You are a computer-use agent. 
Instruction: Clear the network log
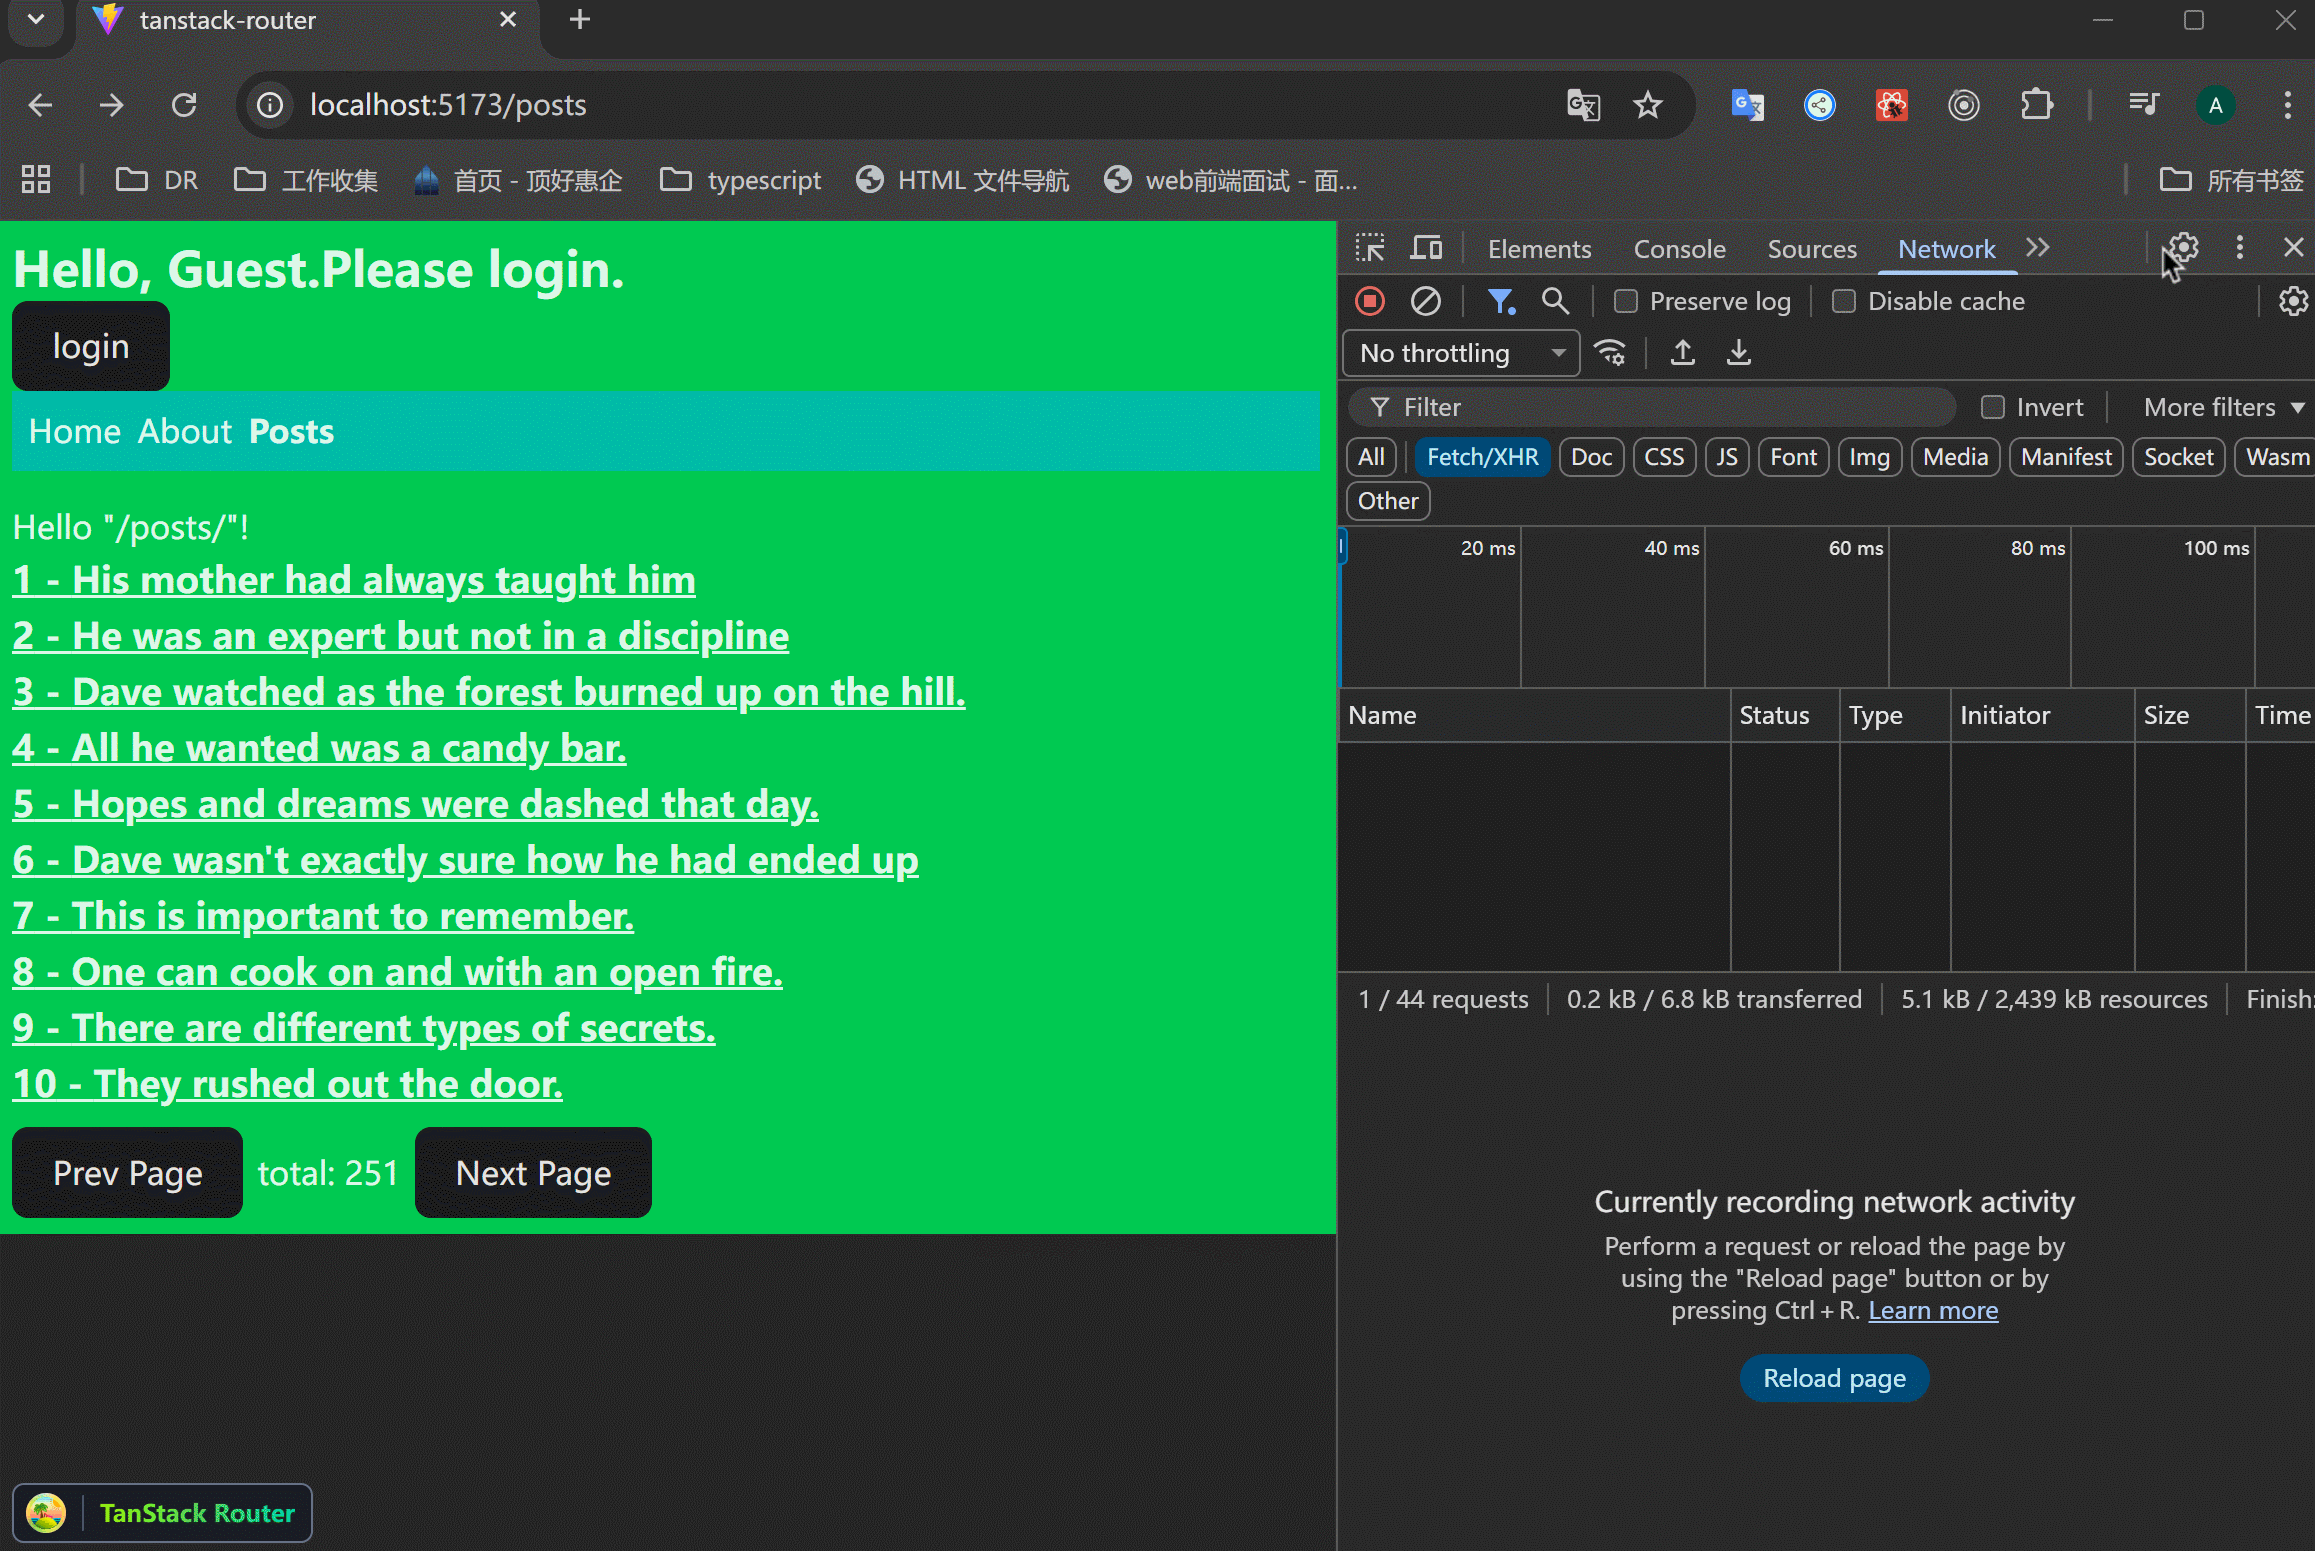pyautogui.click(x=1425, y=301)
